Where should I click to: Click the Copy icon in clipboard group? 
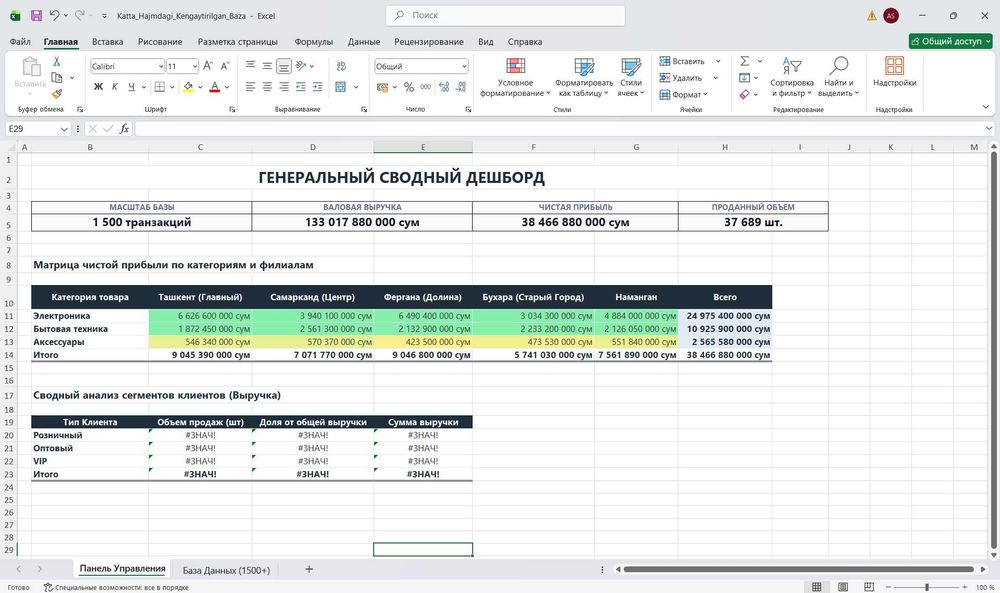[x=57, y=78]
